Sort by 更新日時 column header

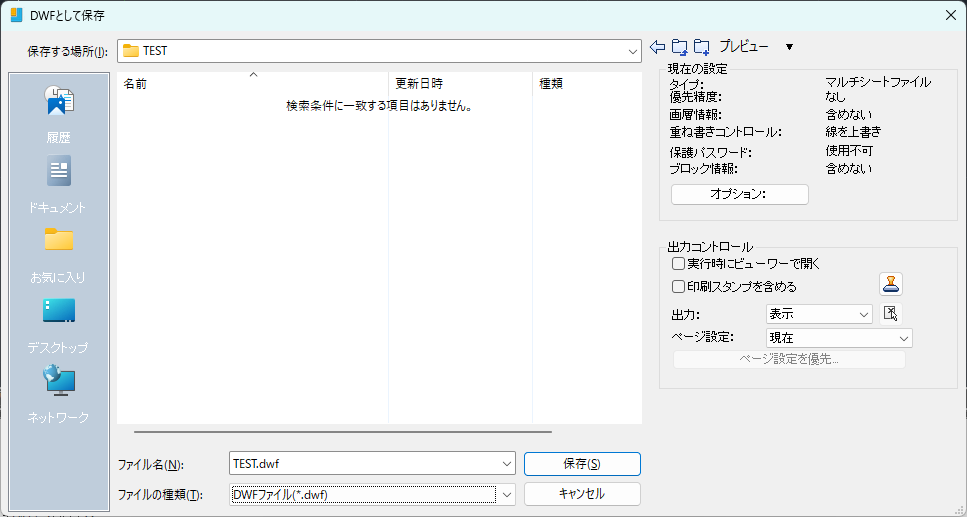click(460, 84)
